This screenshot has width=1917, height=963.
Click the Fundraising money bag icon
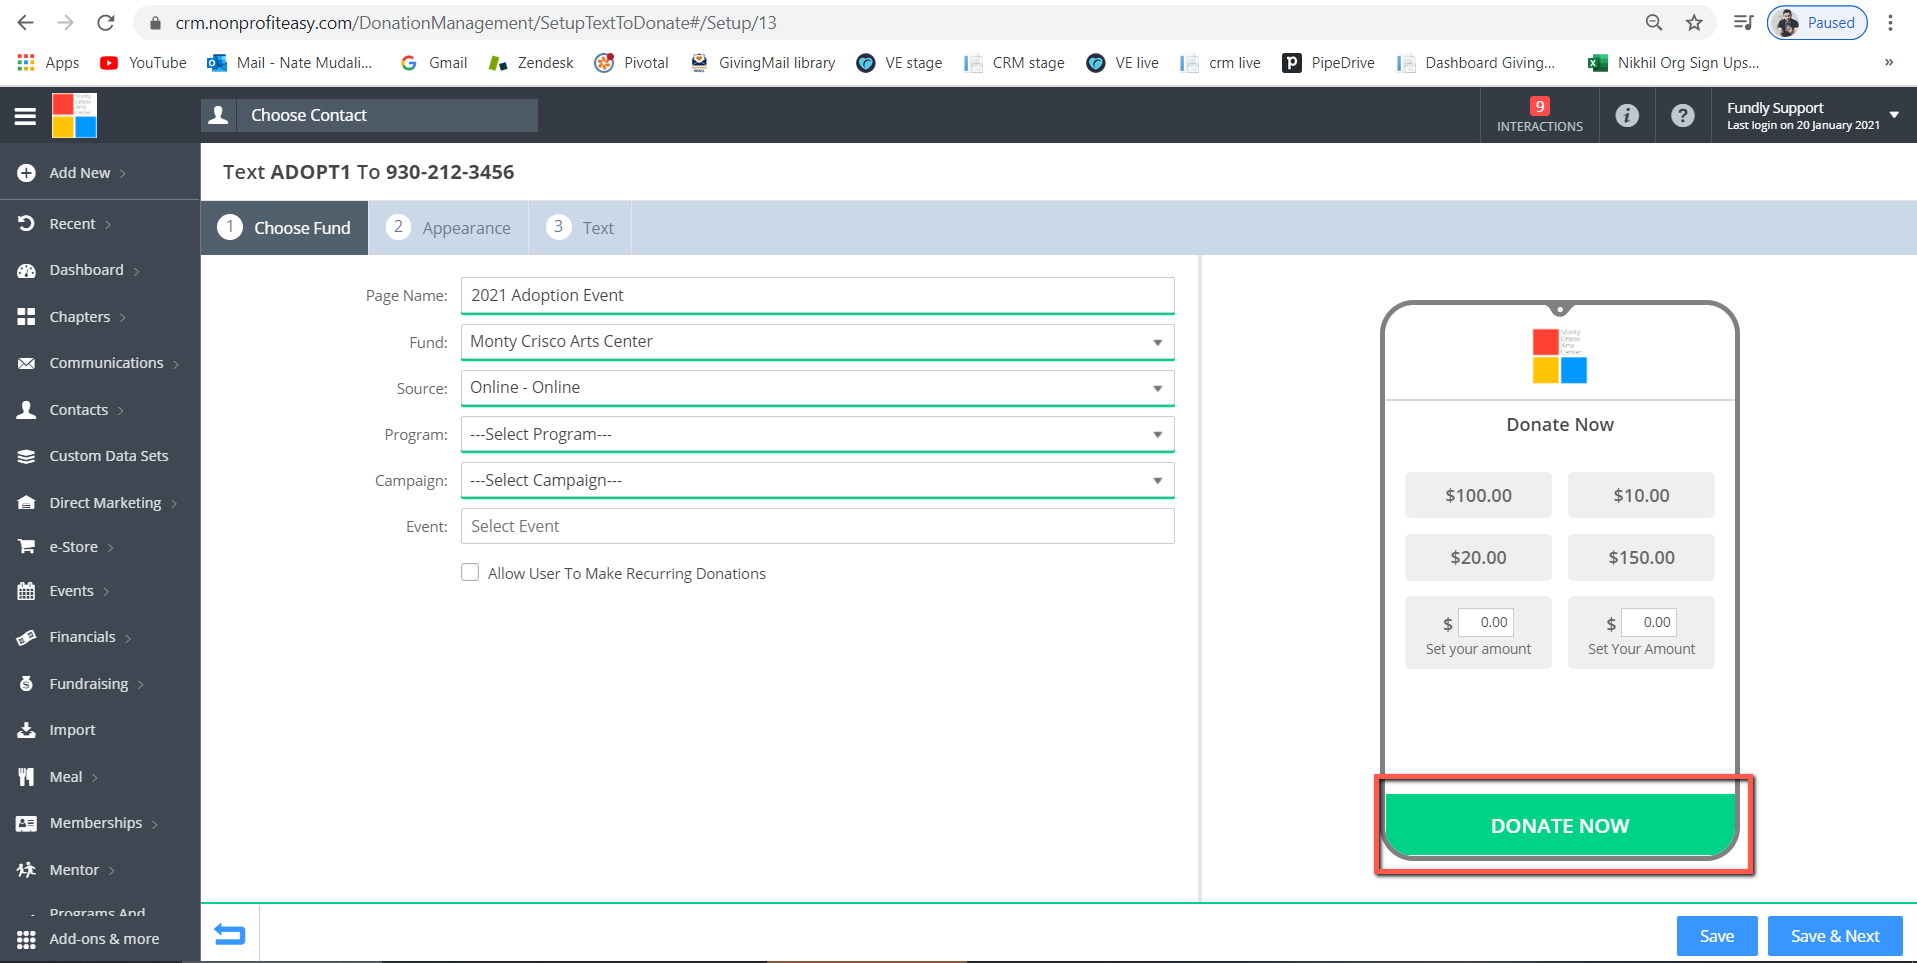26,684
